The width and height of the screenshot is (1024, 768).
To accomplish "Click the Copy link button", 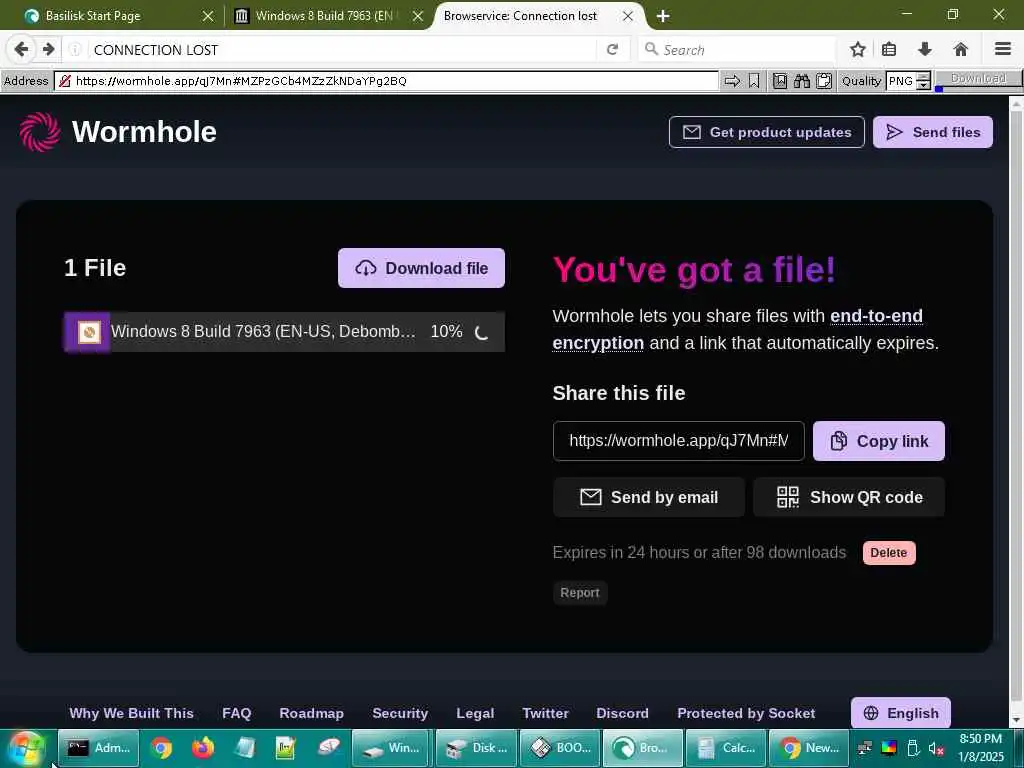I will point(879,441).
